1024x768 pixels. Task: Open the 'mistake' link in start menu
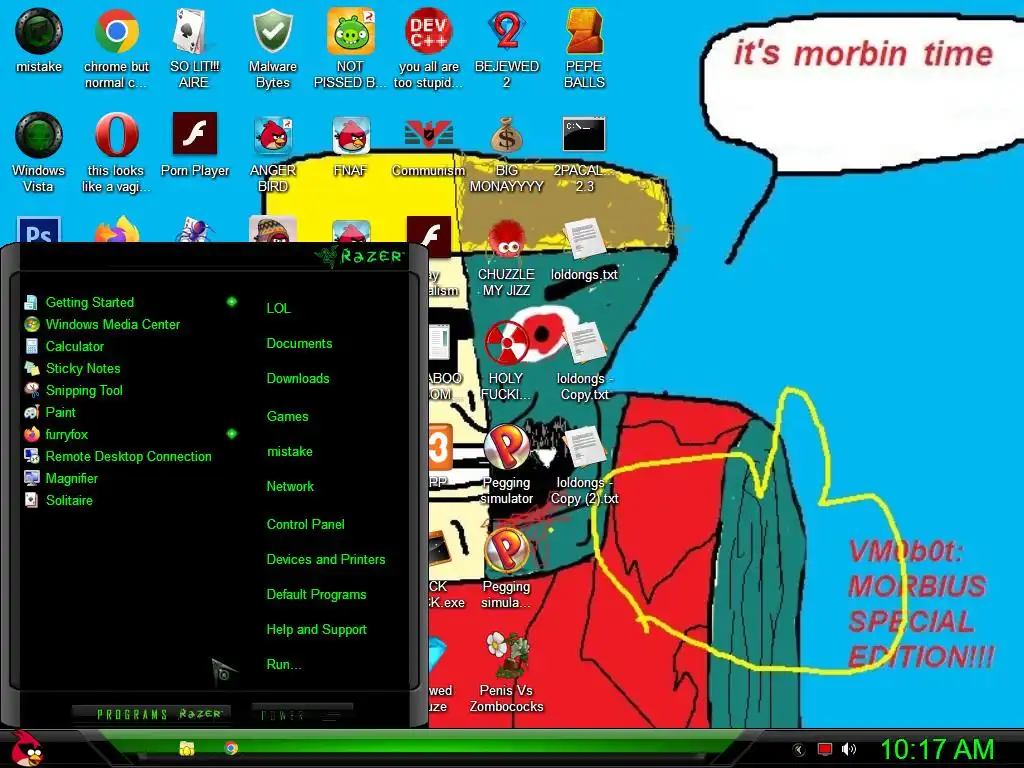tap(289, 452)
